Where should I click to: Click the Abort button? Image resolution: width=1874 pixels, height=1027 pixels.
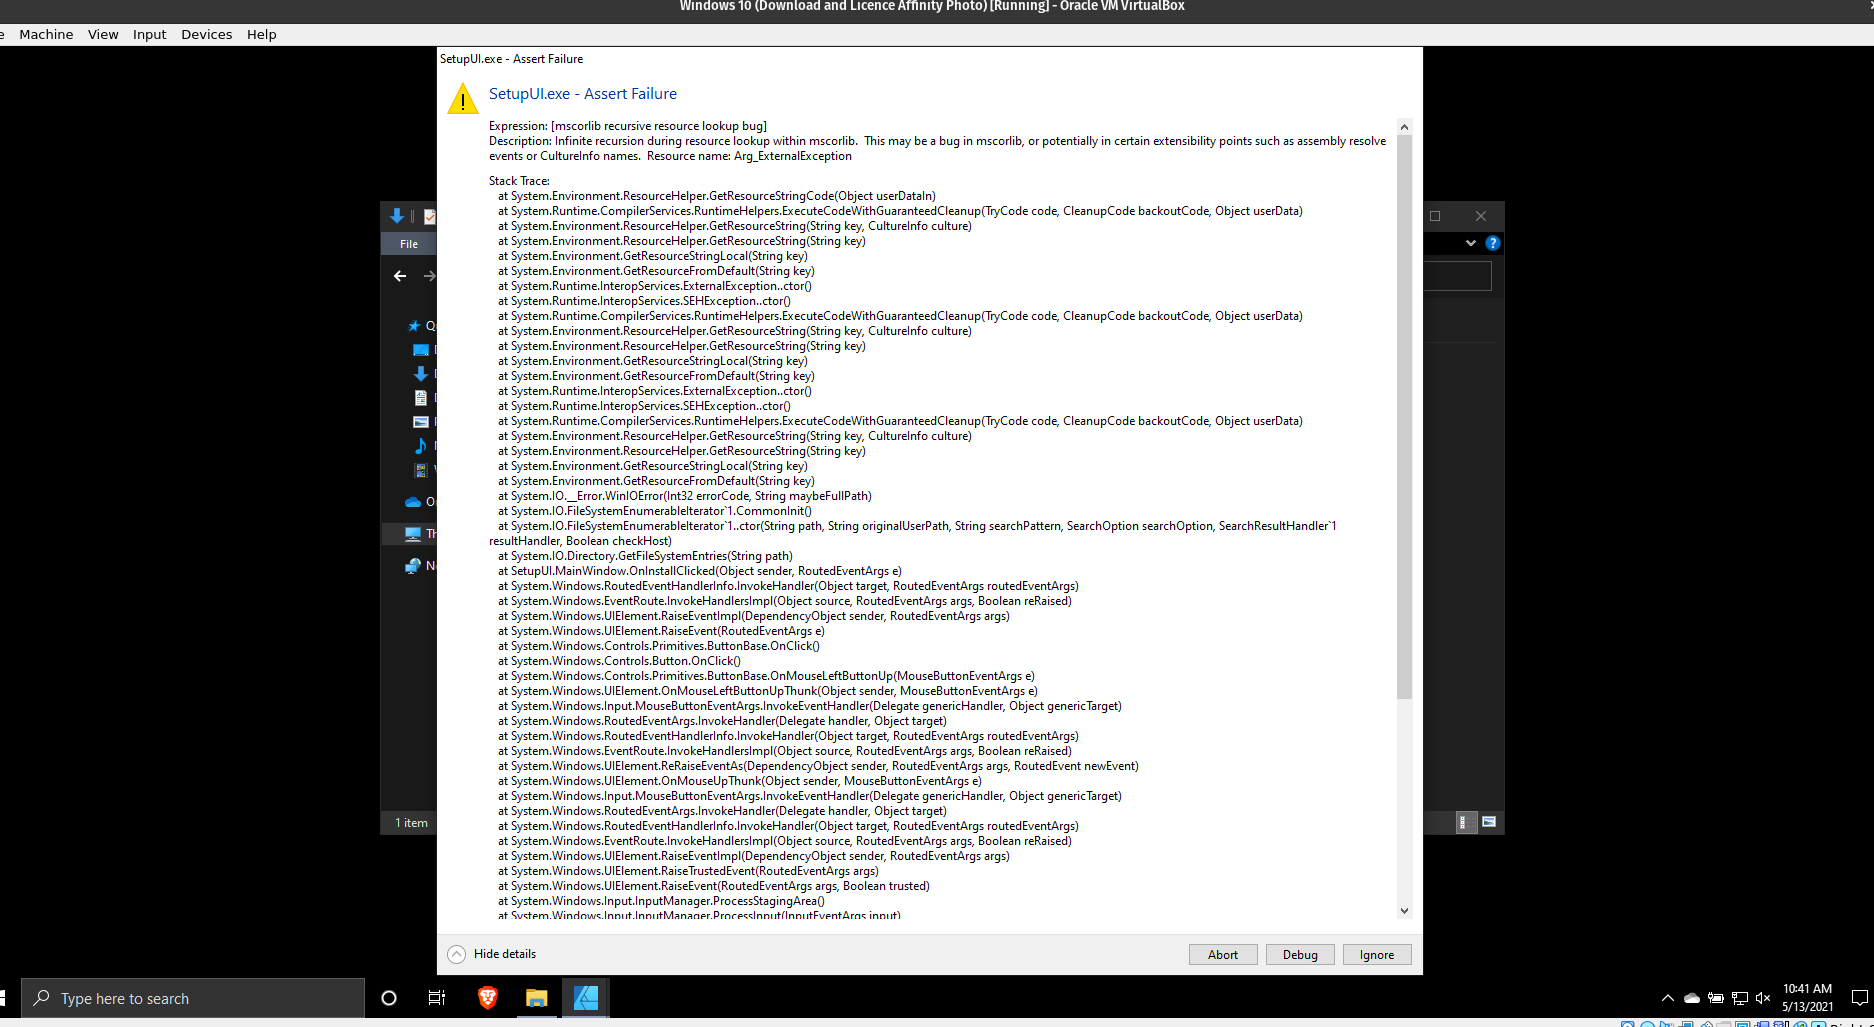pos(1222,954)
